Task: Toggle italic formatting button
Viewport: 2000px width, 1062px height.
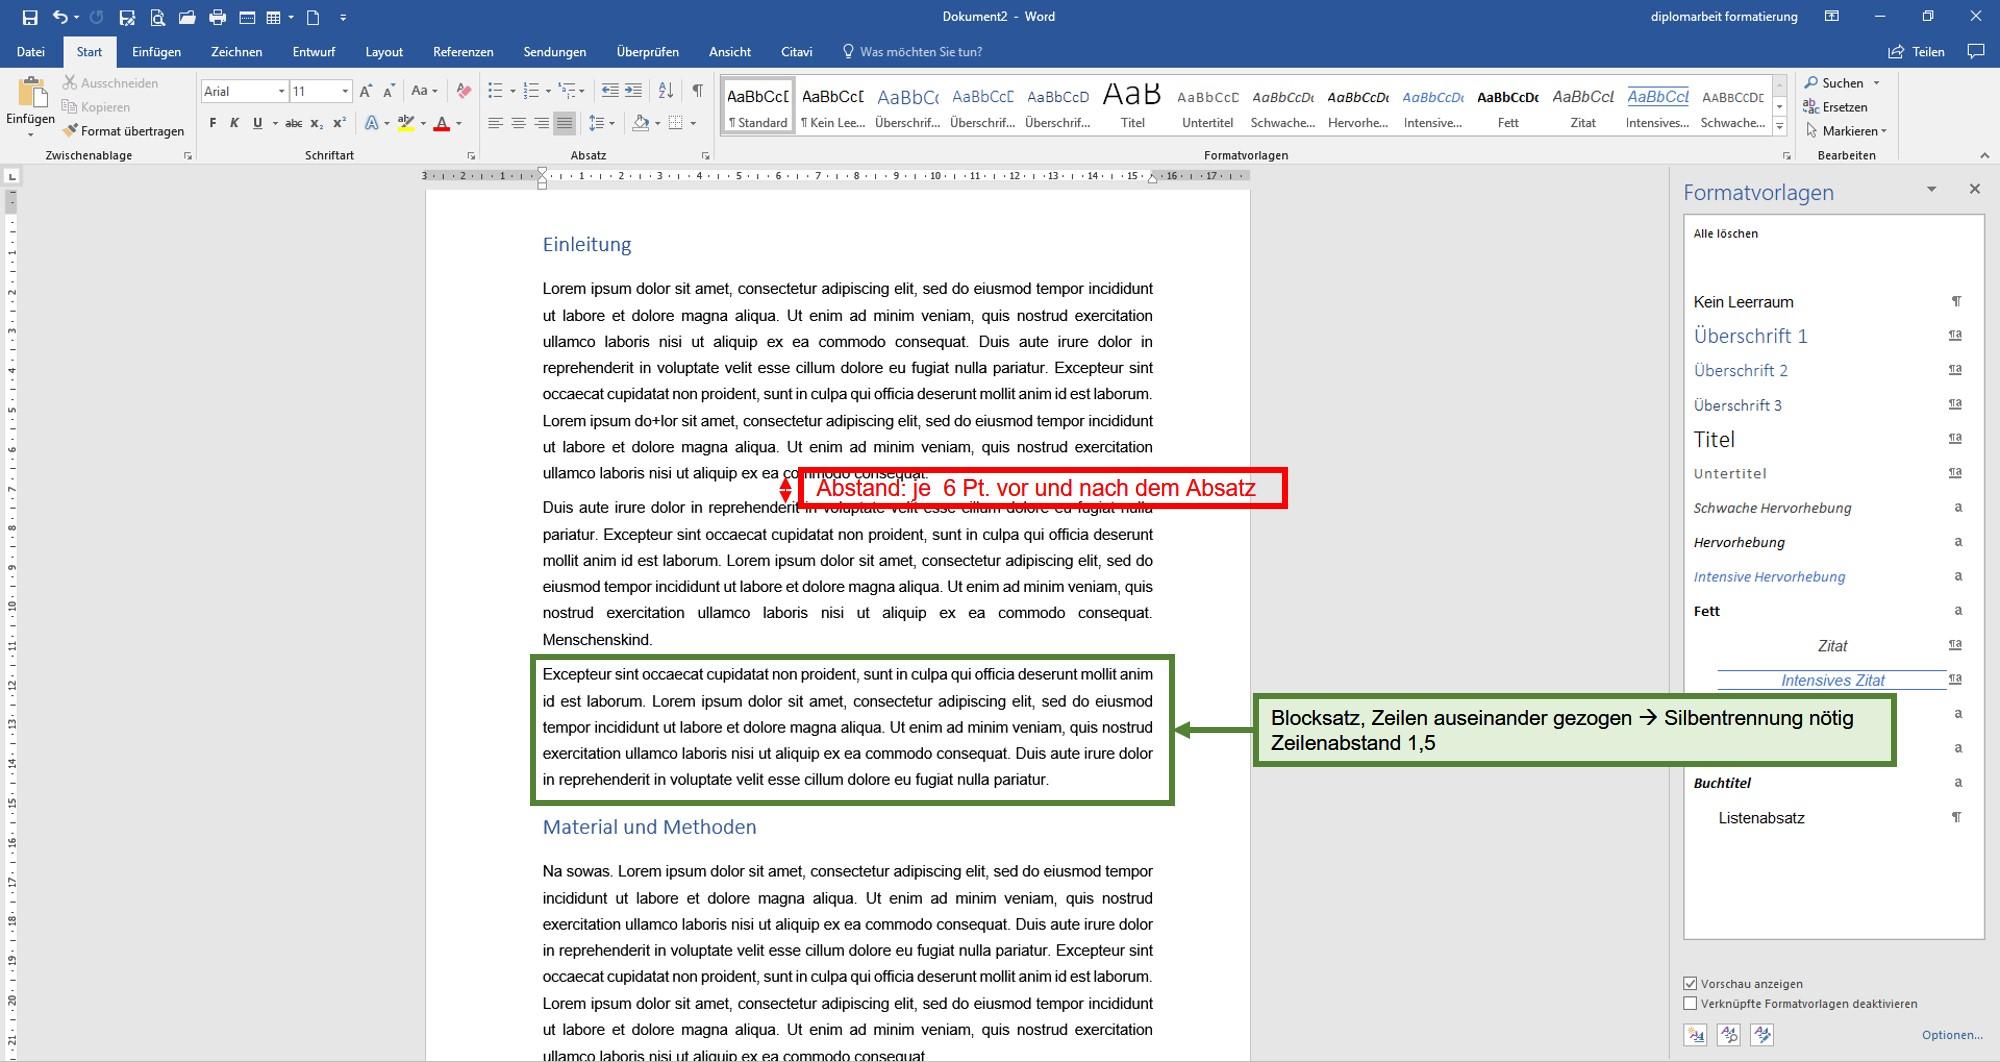Action: (x=234, y=123)
